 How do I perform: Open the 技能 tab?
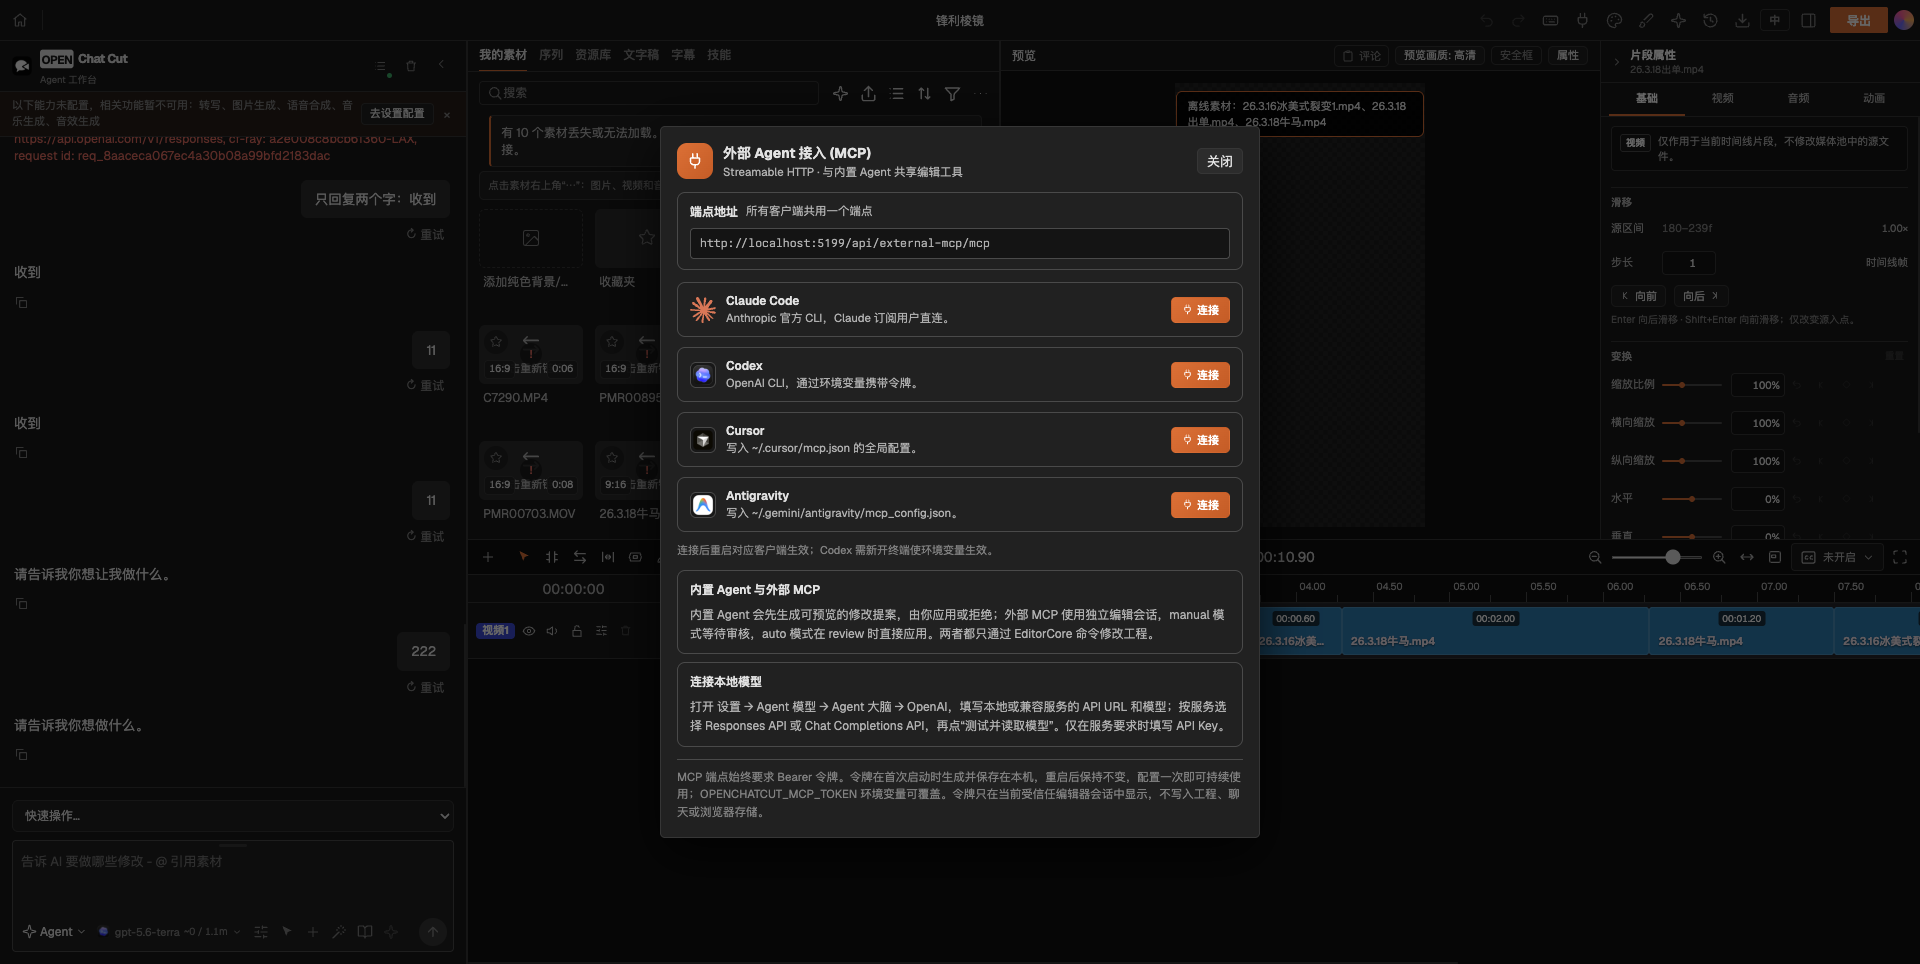(719, 55)
